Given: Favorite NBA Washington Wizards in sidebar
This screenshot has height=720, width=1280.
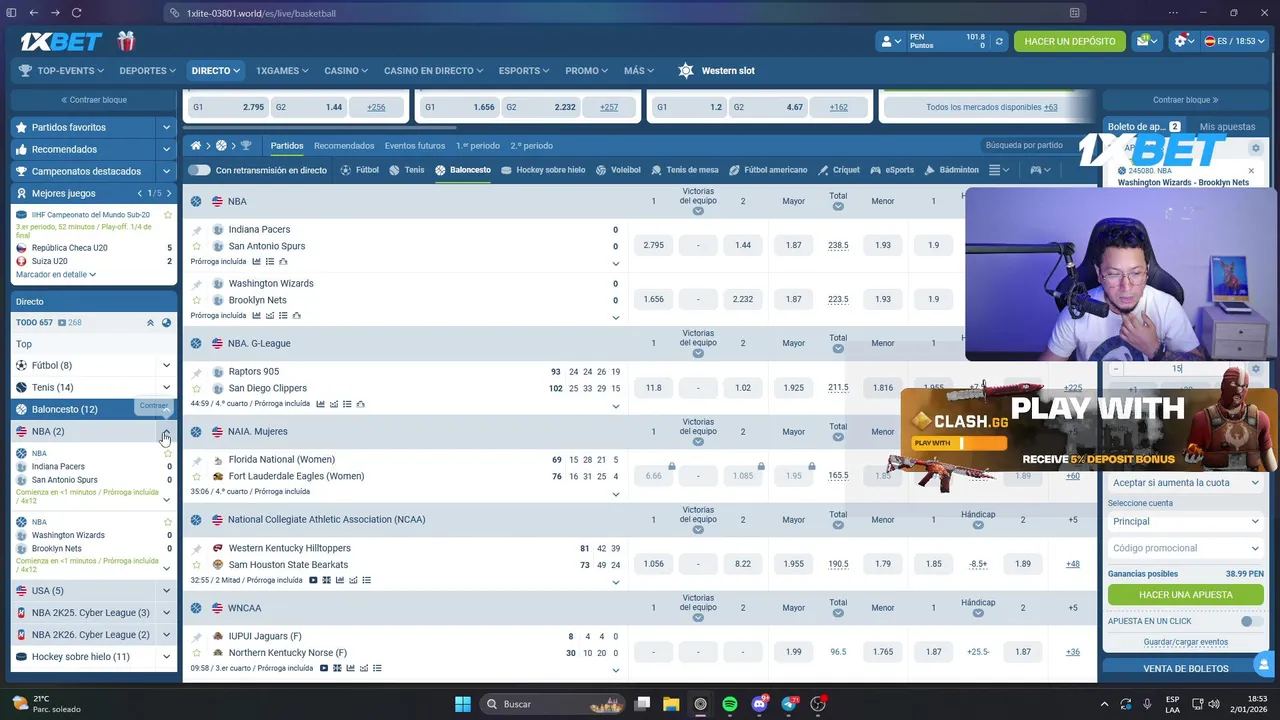Looking at the screenshot, I should tap(168, 522).
